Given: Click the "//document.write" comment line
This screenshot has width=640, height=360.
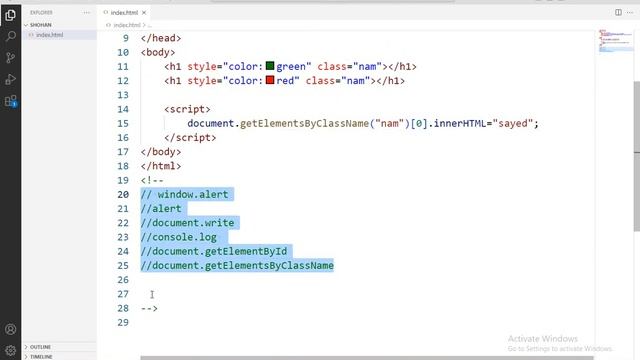Looking at the screenshot, I should [187, 223].
